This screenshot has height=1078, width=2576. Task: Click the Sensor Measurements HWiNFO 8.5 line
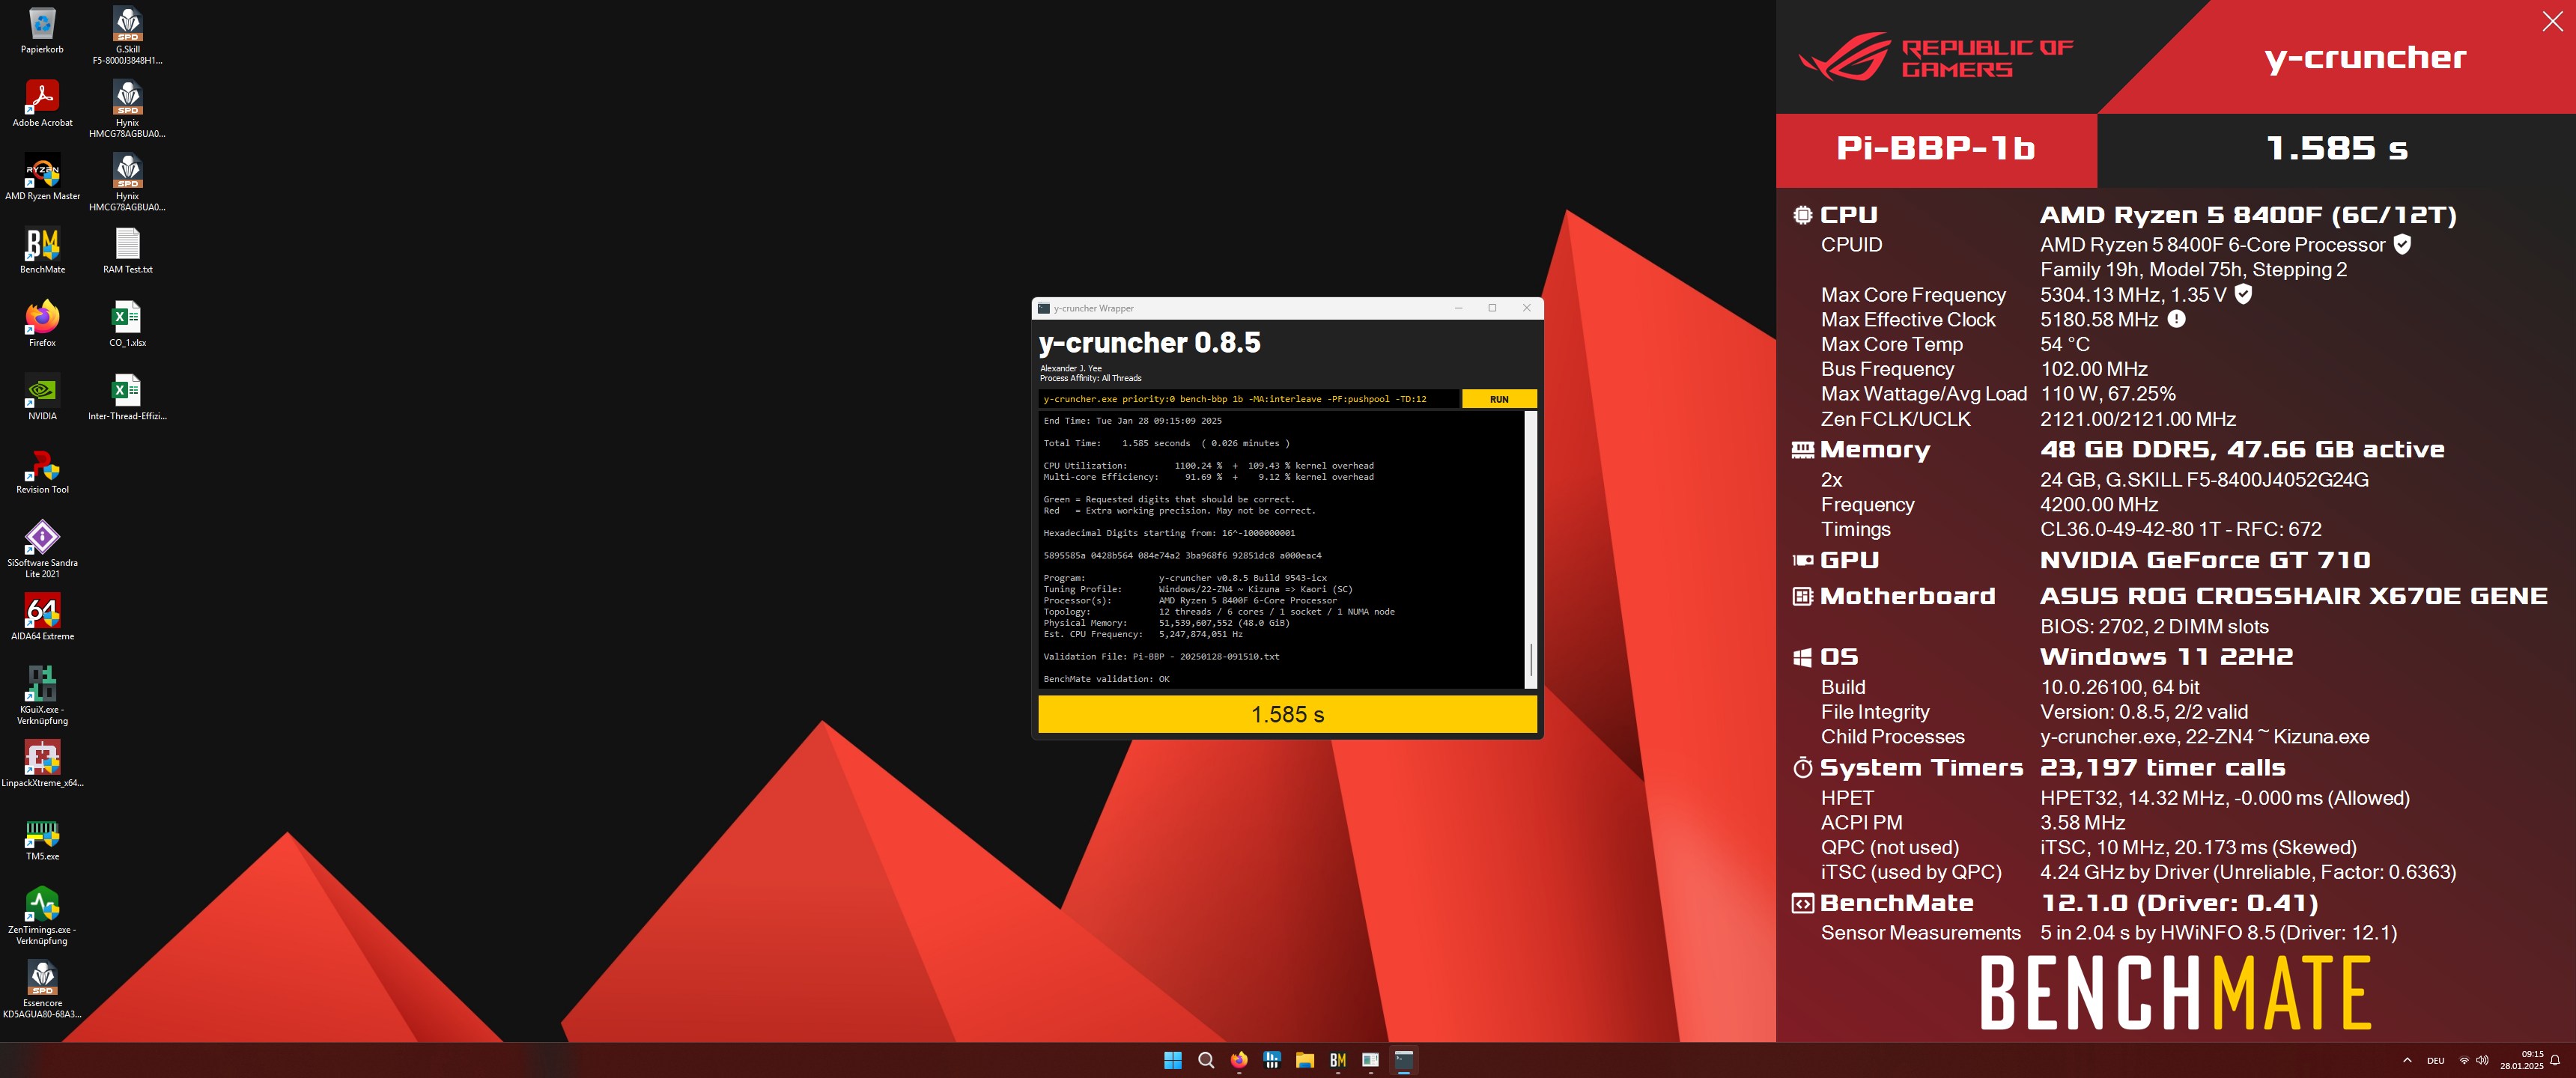pyautogui.click(x=2218, y=933)
